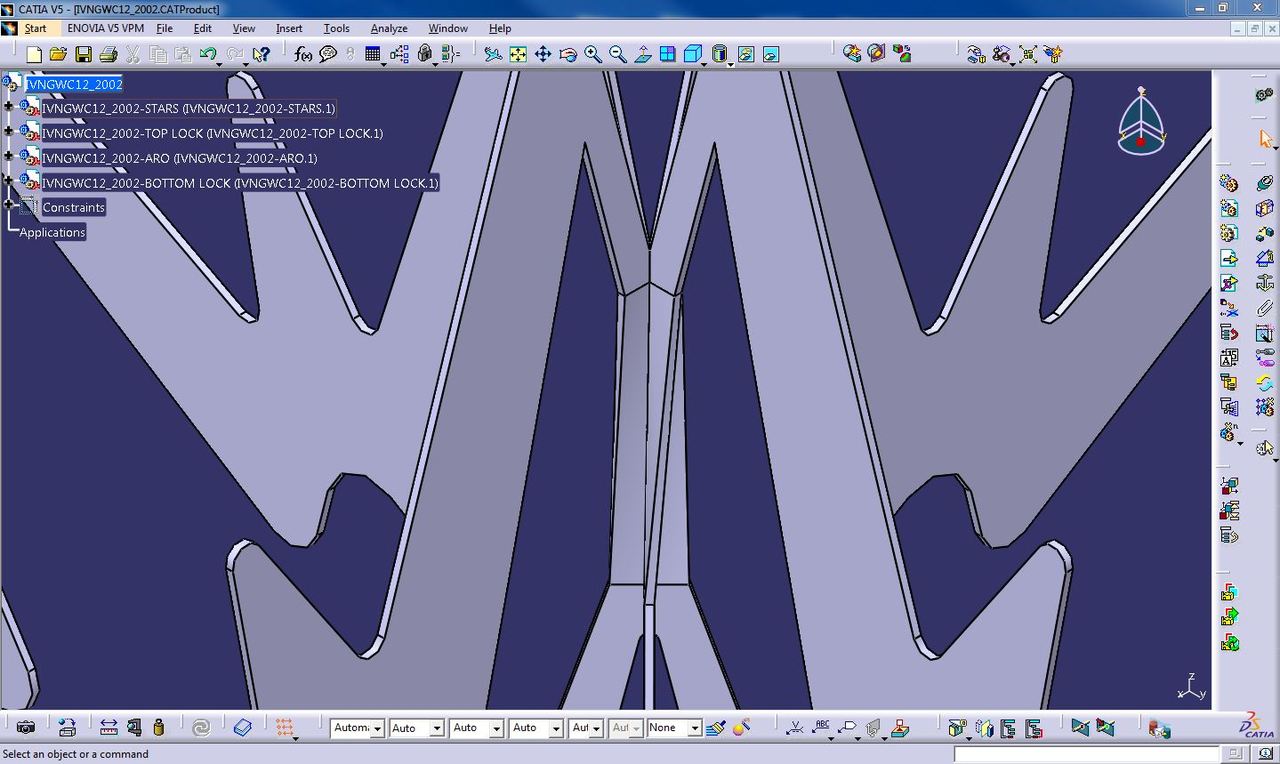Open the first Auto dropdown after the fill color box
Image resolution: width=1280 pixels, height=764 pixels.
[437, 729]
